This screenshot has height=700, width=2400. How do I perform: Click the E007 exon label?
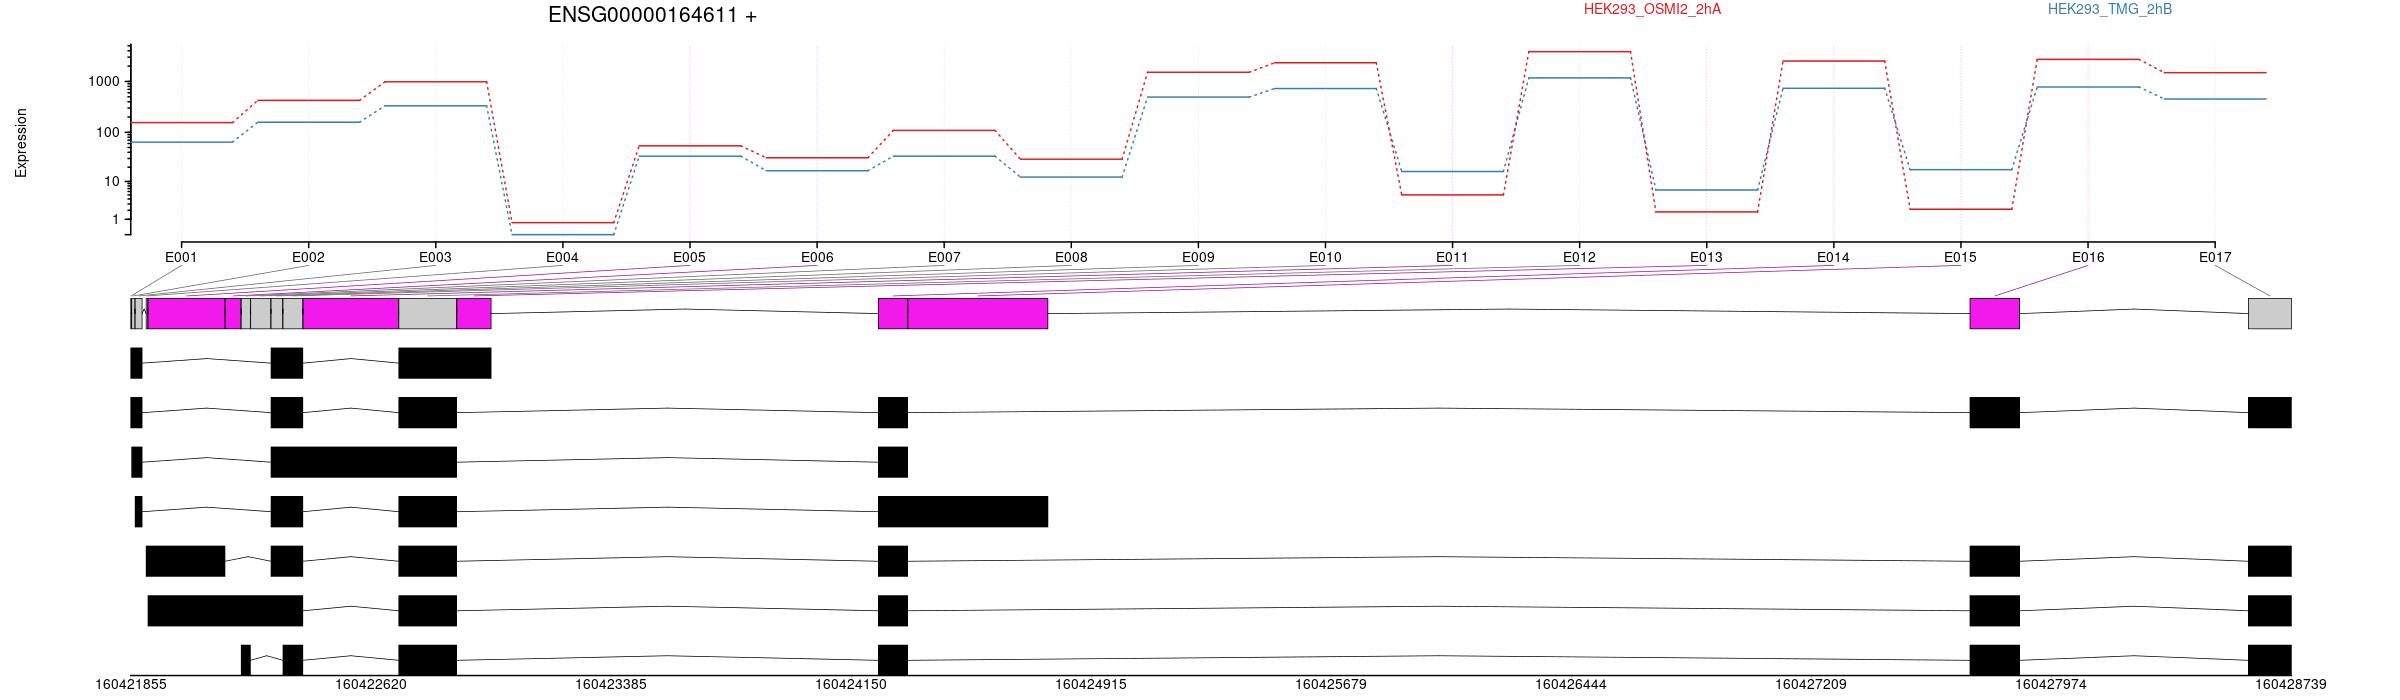(944, 257)
